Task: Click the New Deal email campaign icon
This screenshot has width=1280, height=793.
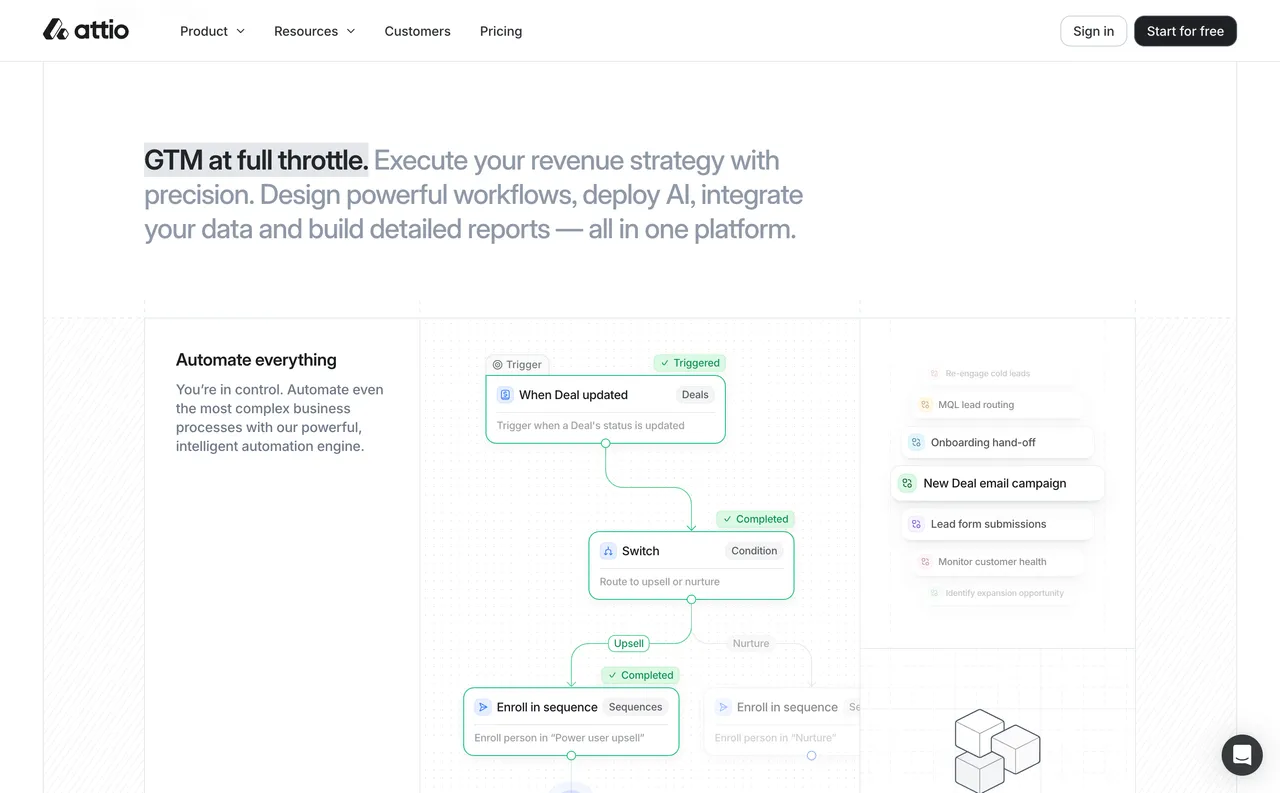Action: 907,483
